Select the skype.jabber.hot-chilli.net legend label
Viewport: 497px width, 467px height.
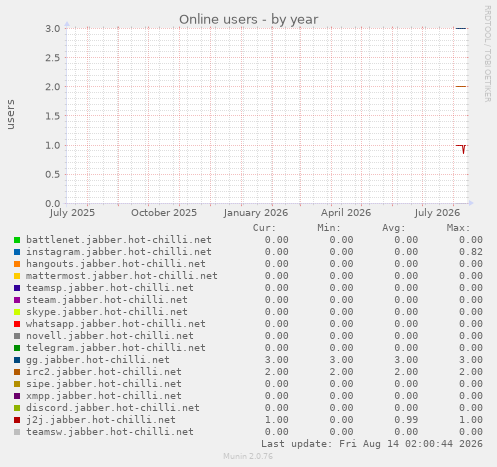(107, 312)
